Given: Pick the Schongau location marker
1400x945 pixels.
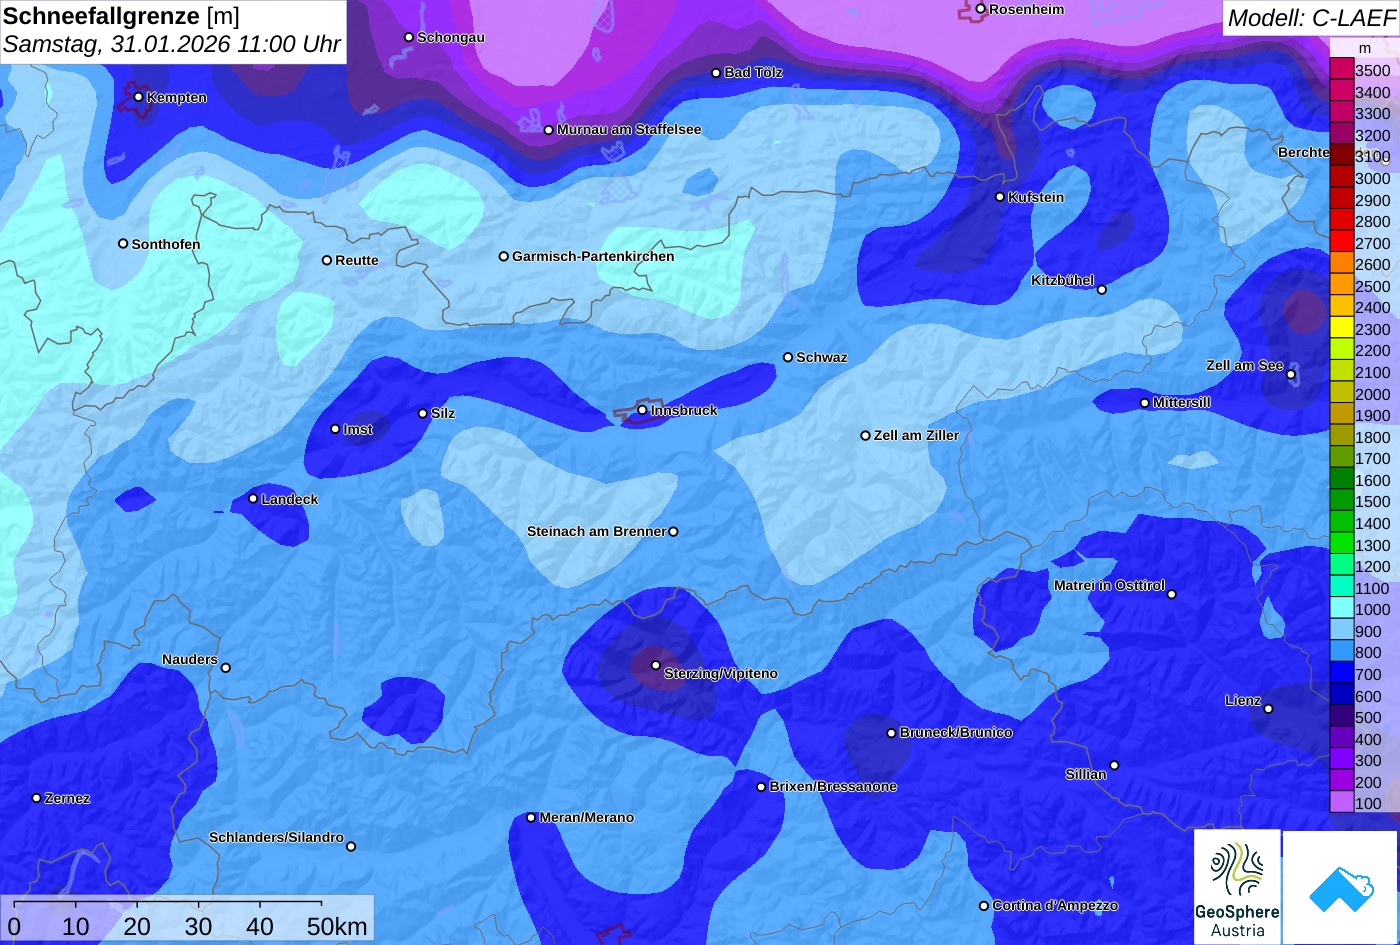Looking at the screenshot, I should [x=409, y=37].
